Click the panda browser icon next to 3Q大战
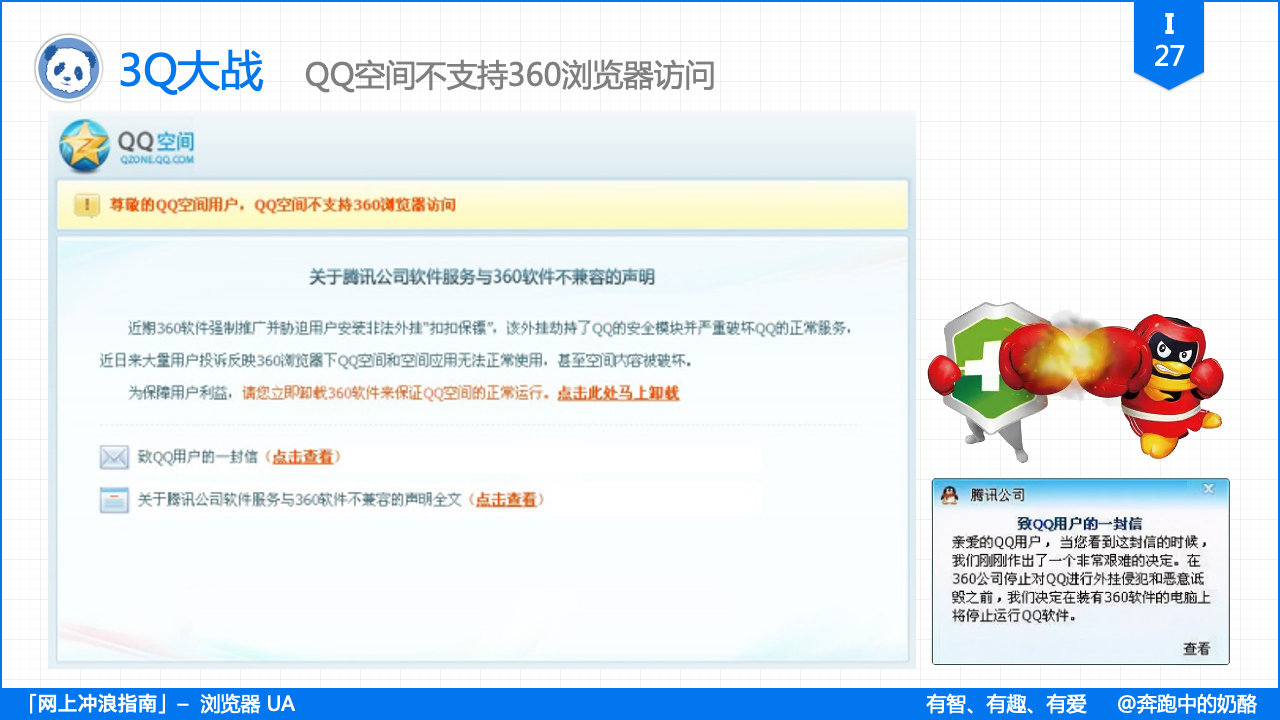The height and width of the screenshot is (720, 1280). coord(67,68)
